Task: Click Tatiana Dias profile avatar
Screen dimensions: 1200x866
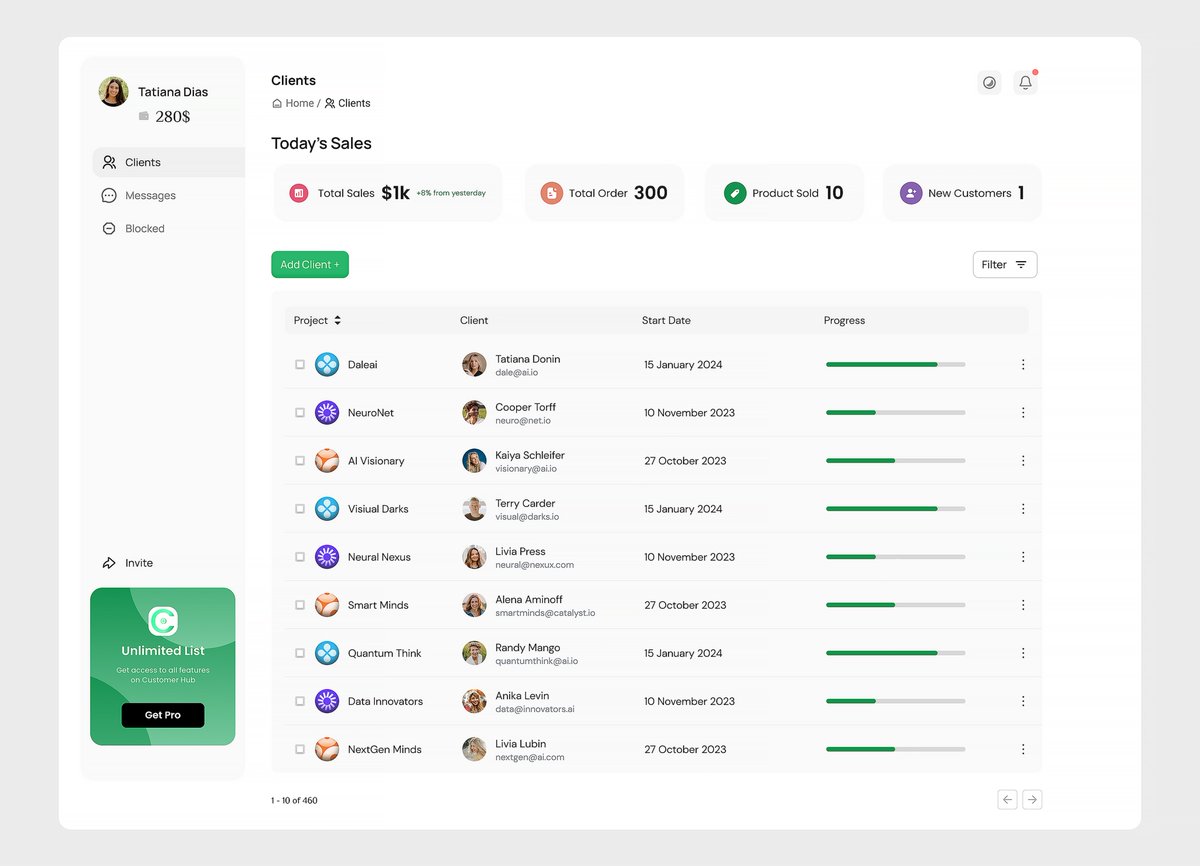Action: click(x=113, y=91)
